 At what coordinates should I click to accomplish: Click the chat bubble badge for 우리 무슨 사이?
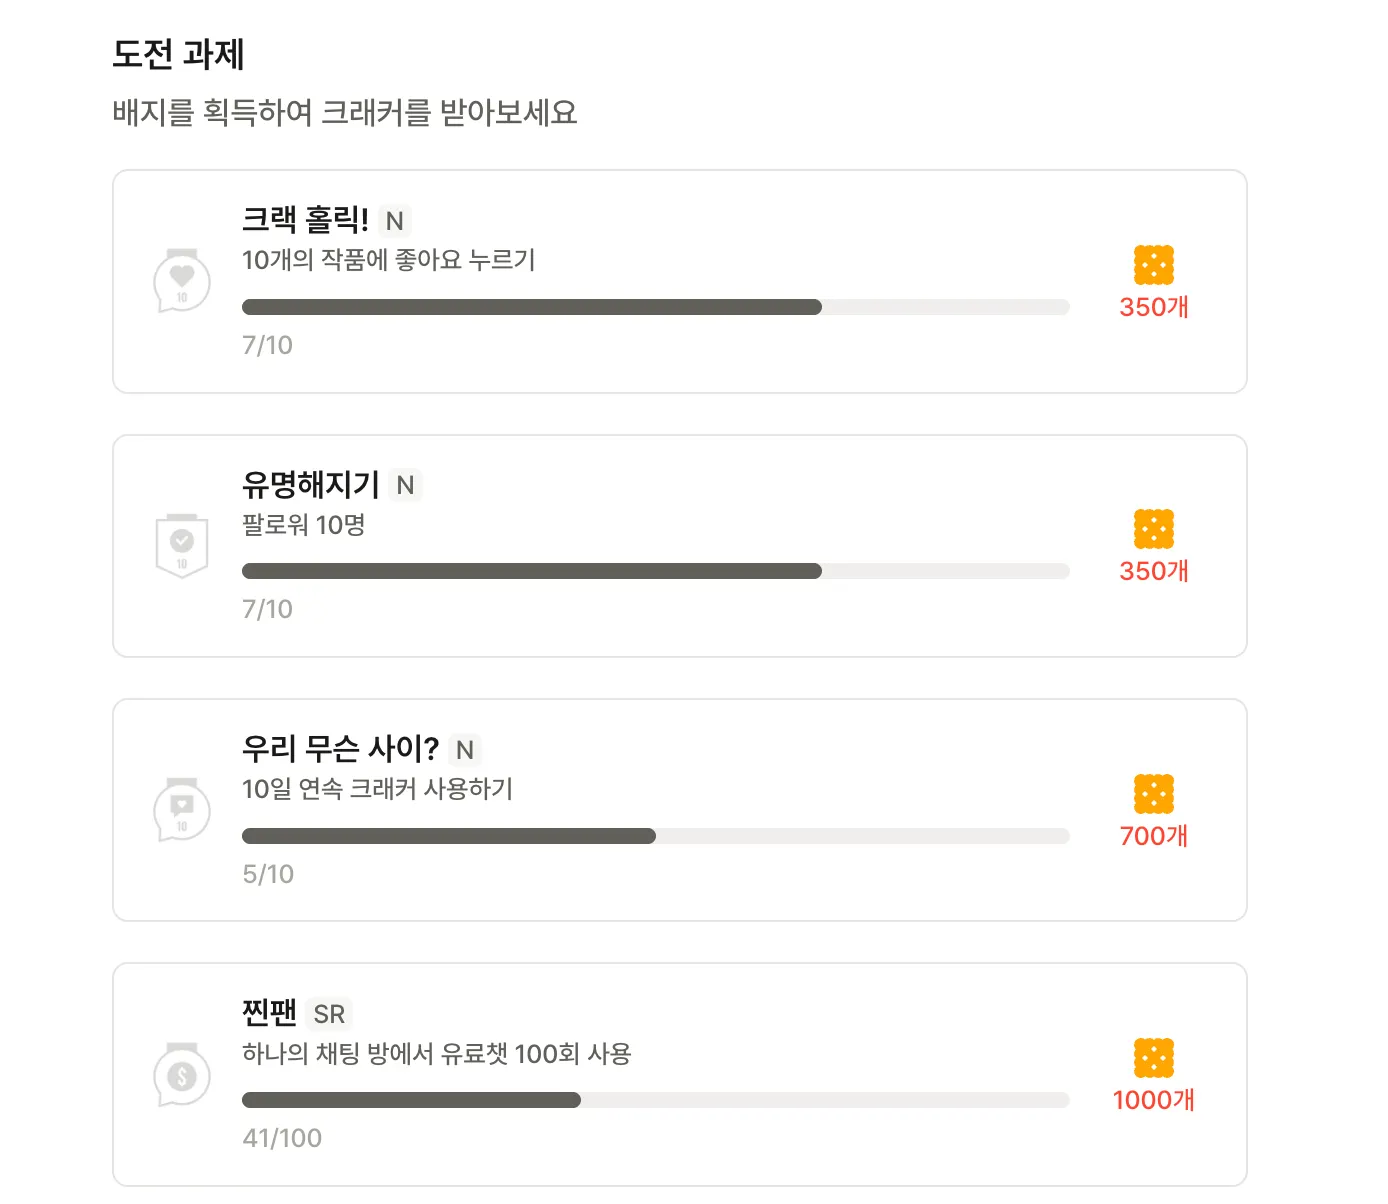pyautogui.click(x=181, y=810)
